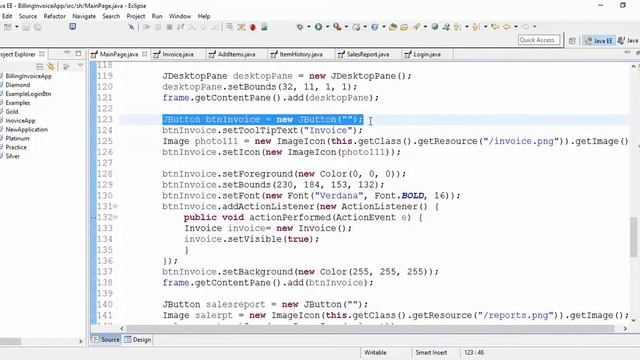Open the External Tools dropdown arrow

tap(346, 27)
